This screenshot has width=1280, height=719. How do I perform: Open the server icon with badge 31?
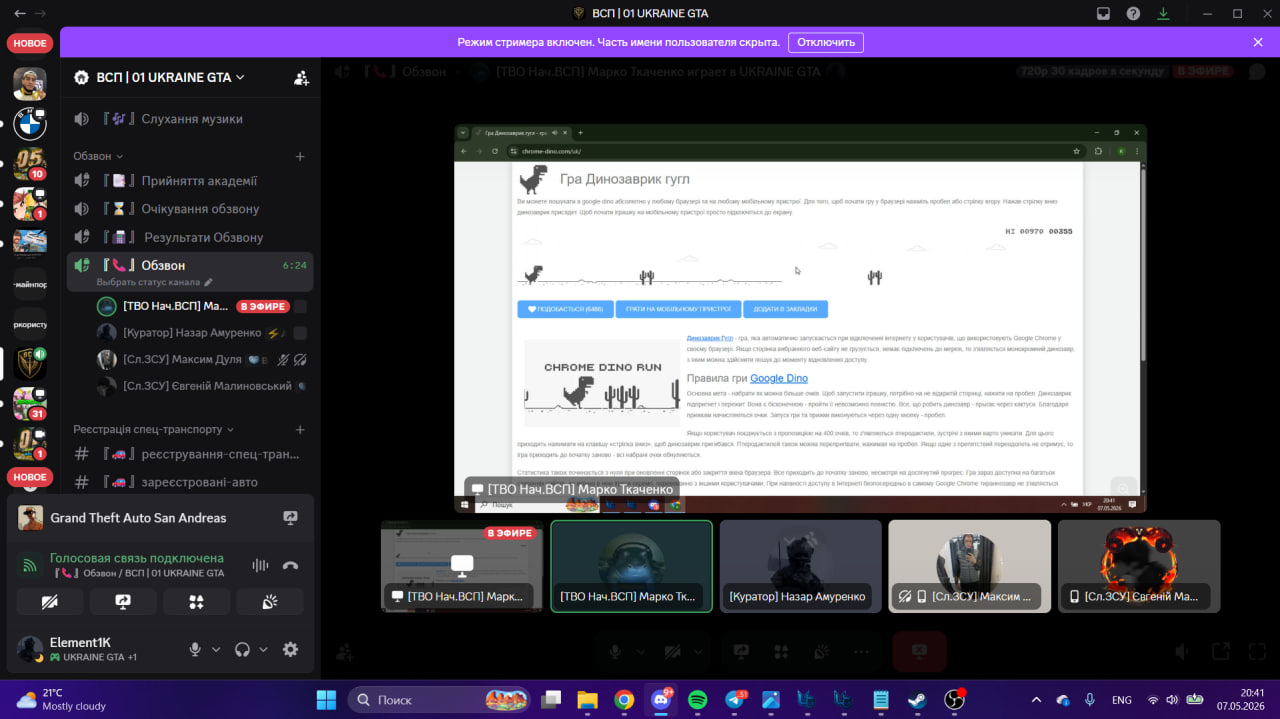click(x=30, y=404)
